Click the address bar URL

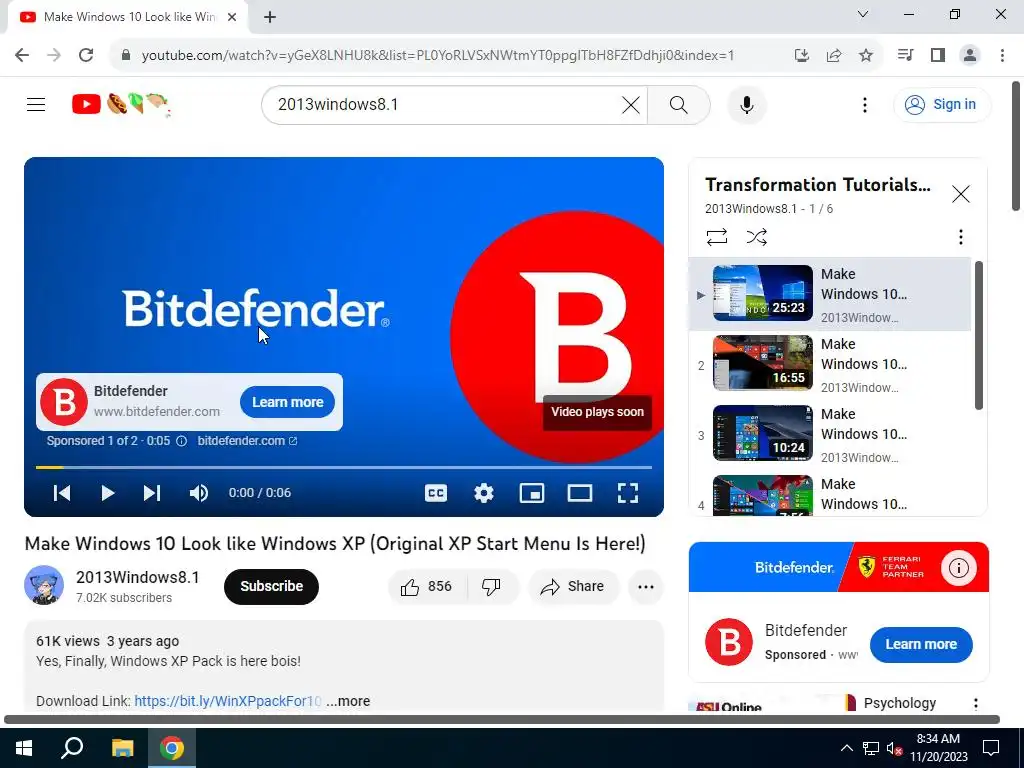click(x=438, y=55)
